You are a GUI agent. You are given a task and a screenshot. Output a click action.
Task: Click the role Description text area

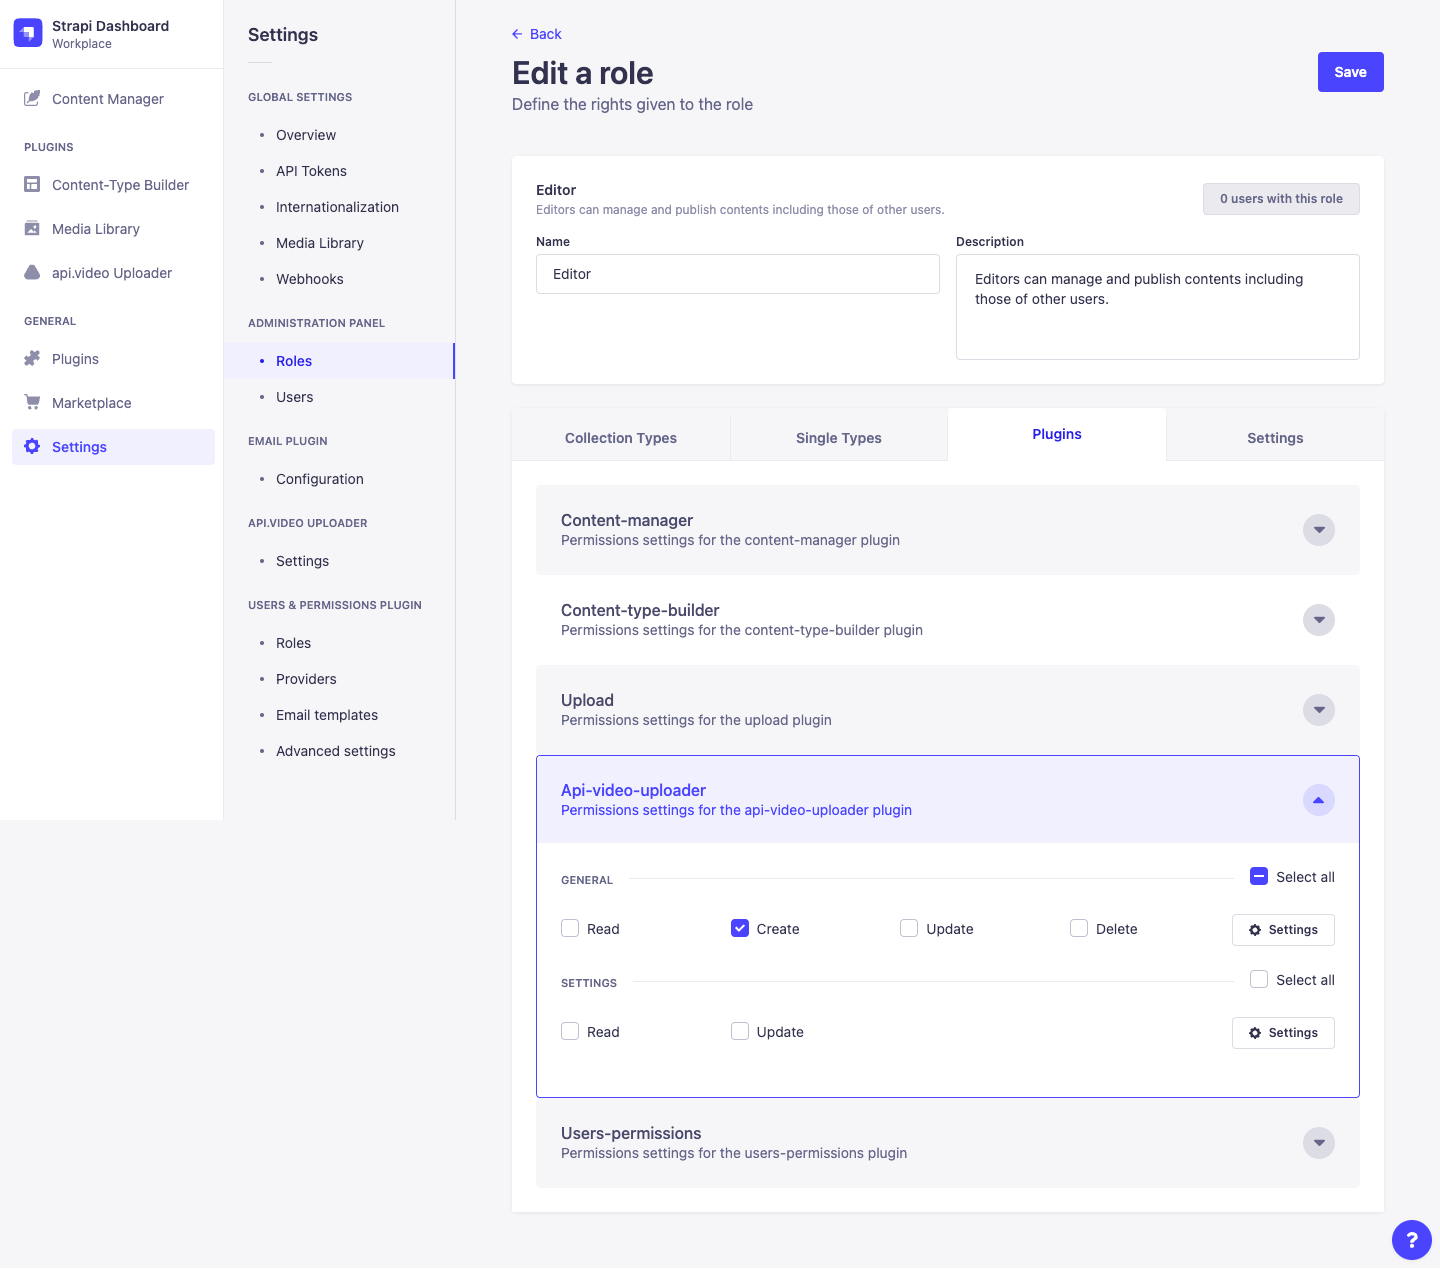pos(1158,307)
